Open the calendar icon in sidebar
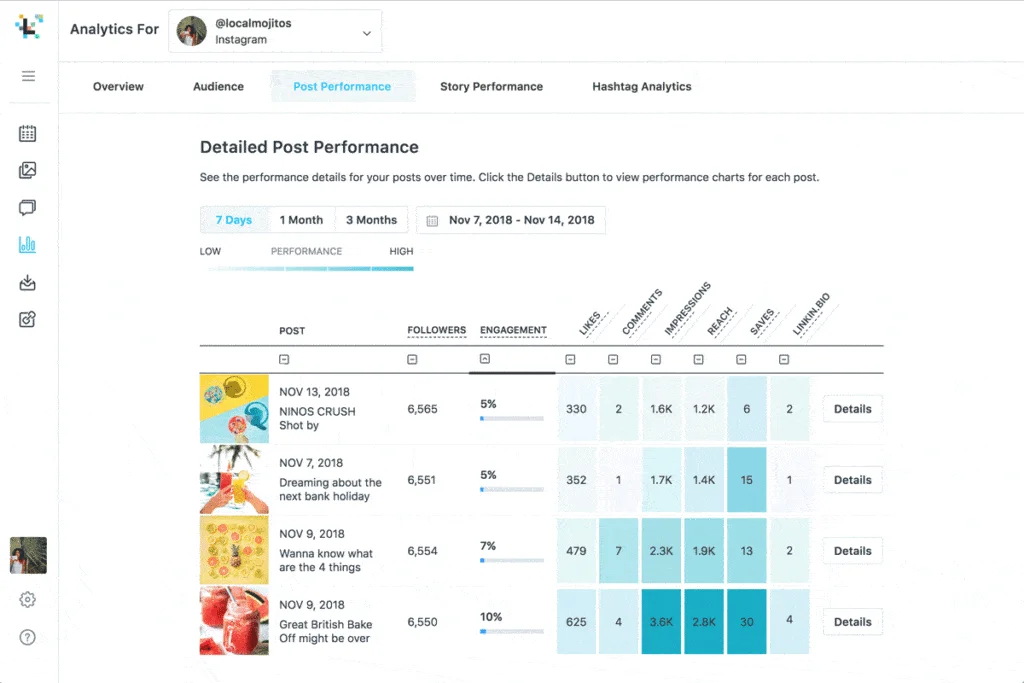Screen dimensions: 1024x683 28,133
